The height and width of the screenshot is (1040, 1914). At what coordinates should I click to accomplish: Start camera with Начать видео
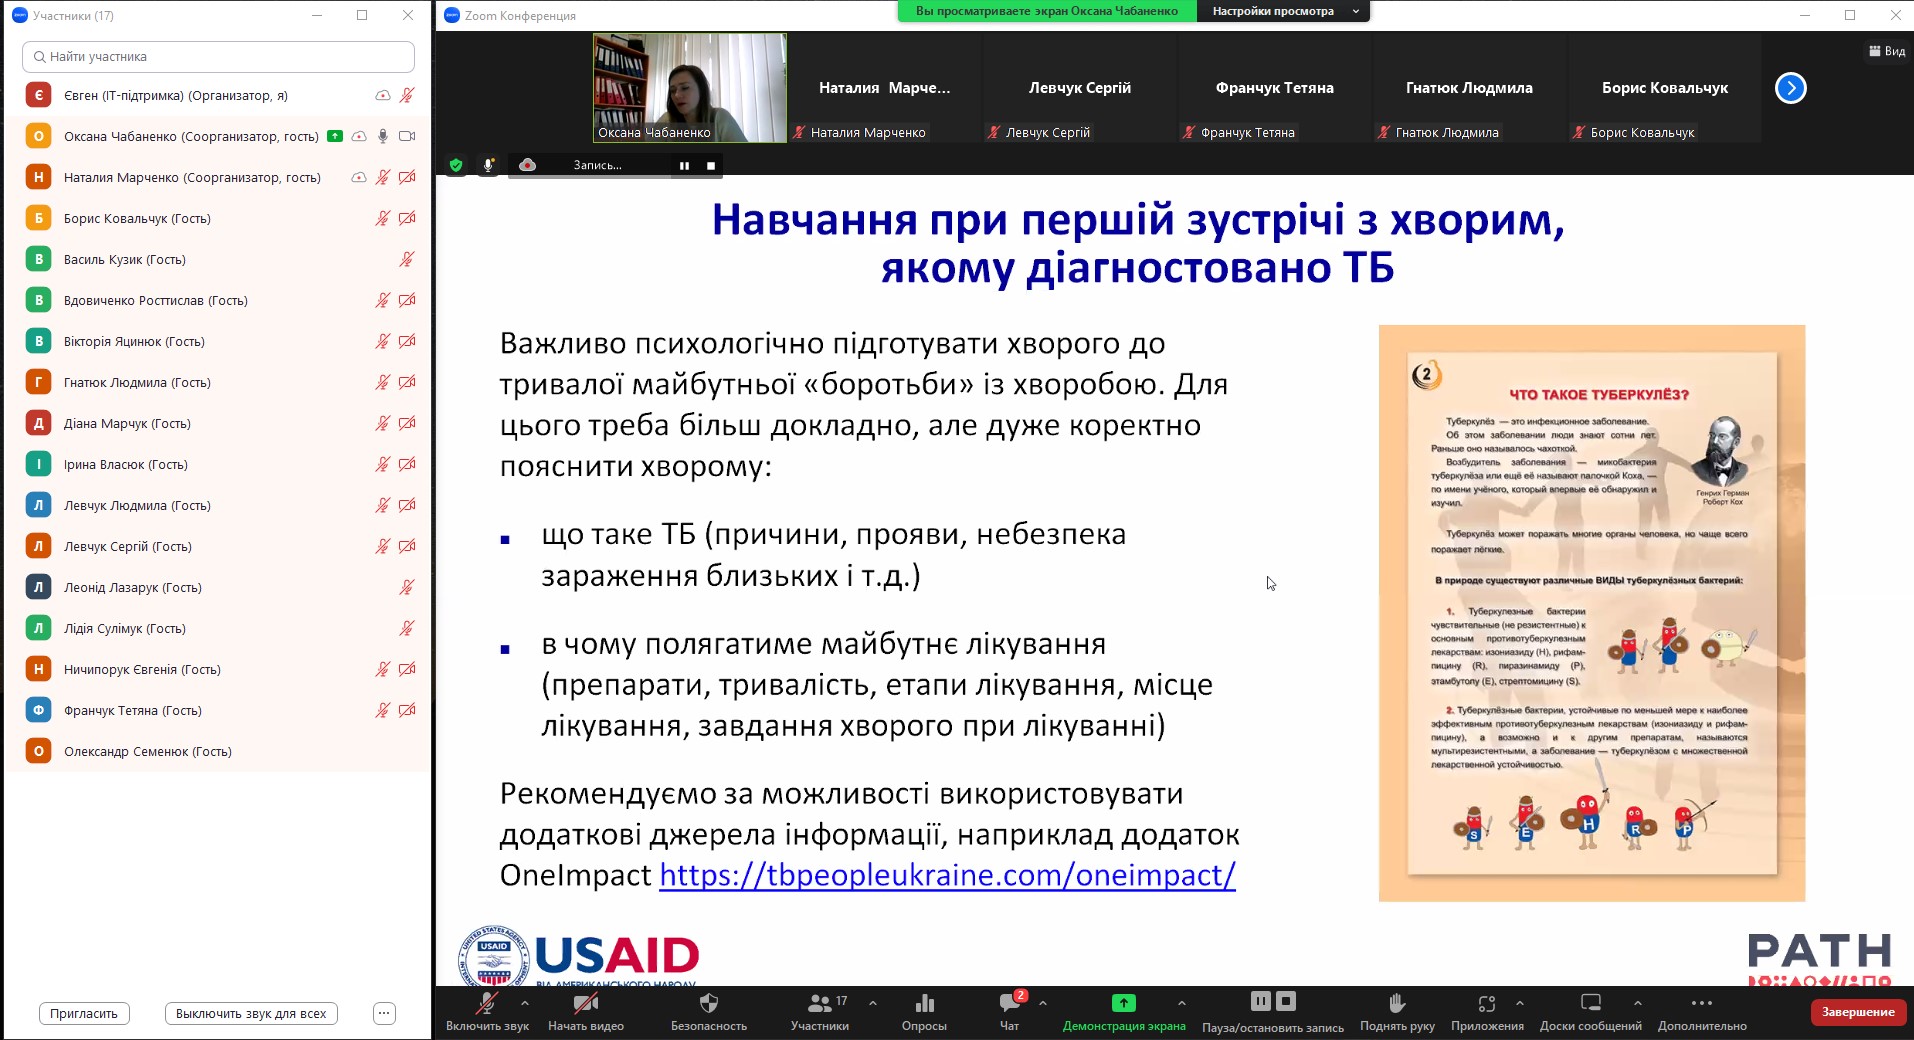coord(586,1004)
